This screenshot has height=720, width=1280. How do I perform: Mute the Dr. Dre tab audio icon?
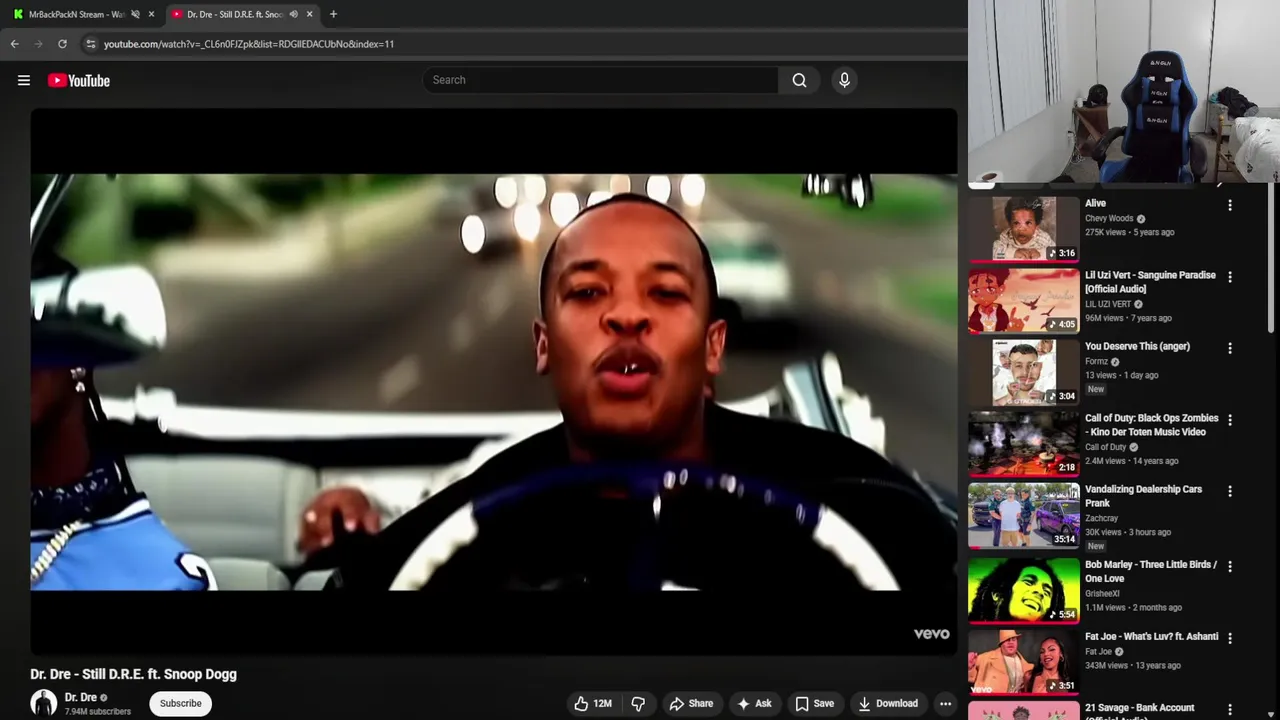(293, 14)
